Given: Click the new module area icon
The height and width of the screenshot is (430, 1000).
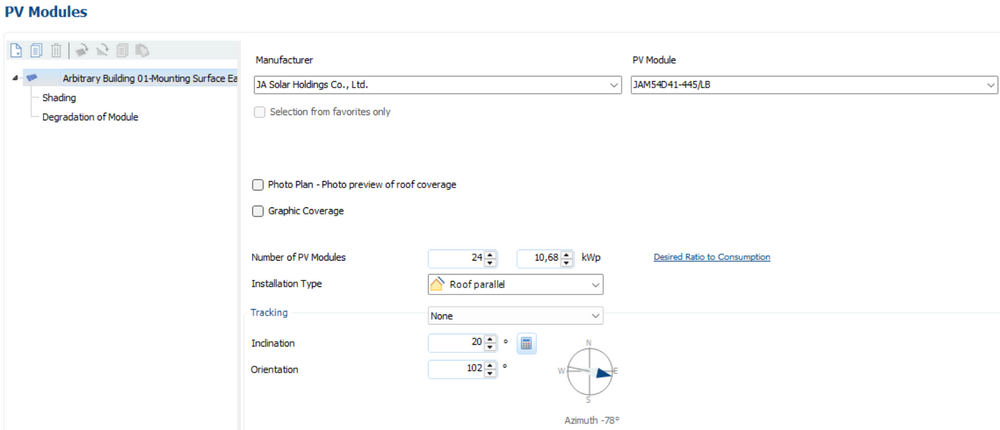Looking at the screenshot, I should (16, 50).
